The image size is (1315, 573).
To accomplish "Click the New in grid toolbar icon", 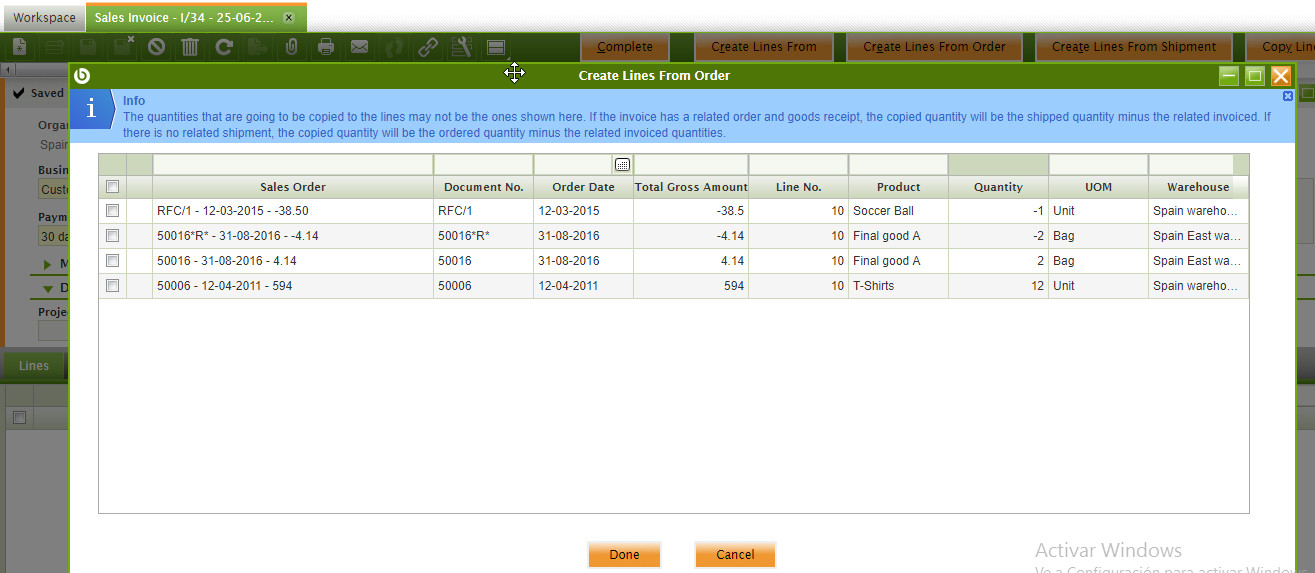I will coord(54,47).
